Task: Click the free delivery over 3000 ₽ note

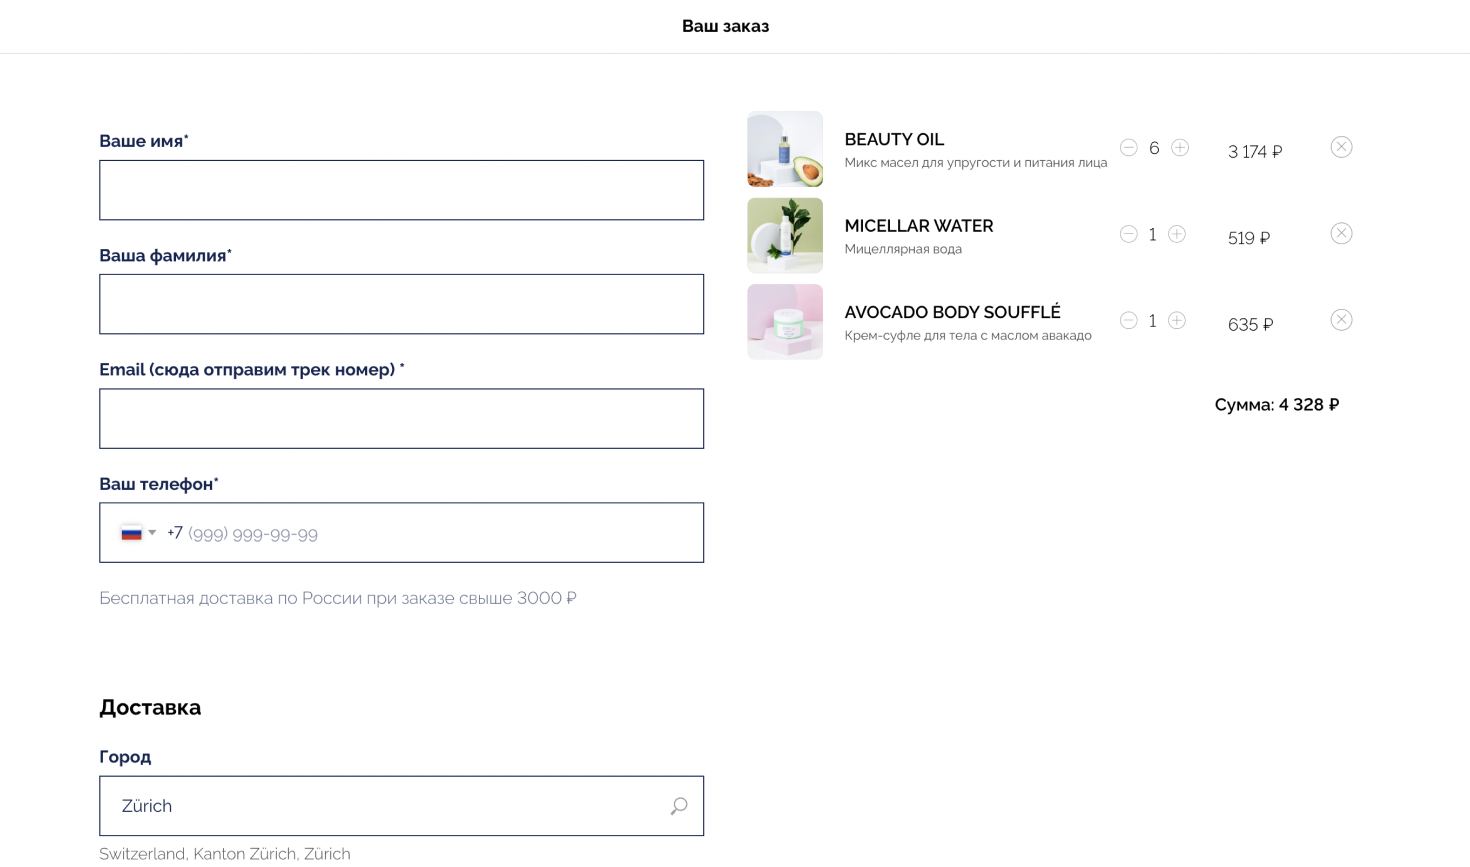Action: [338, 598]
